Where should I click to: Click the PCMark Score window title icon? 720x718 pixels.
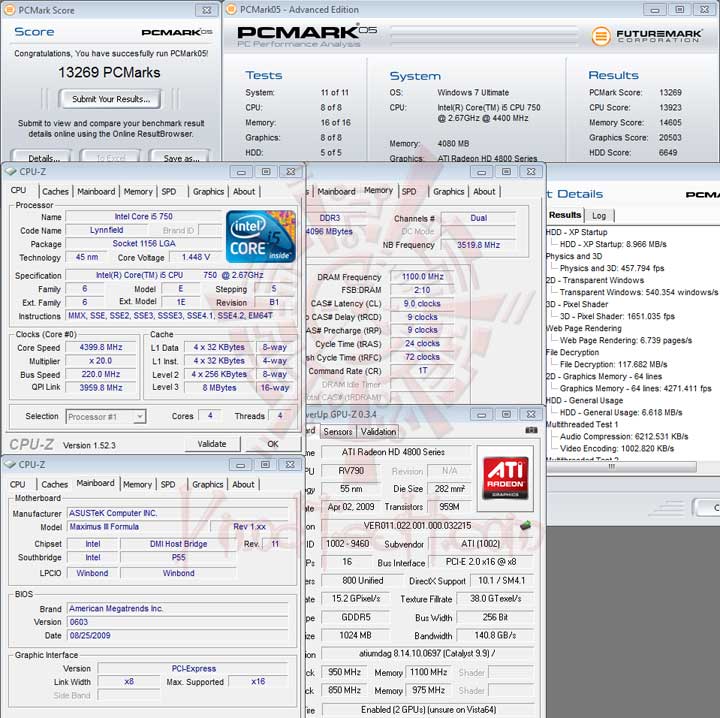(9, 10)
